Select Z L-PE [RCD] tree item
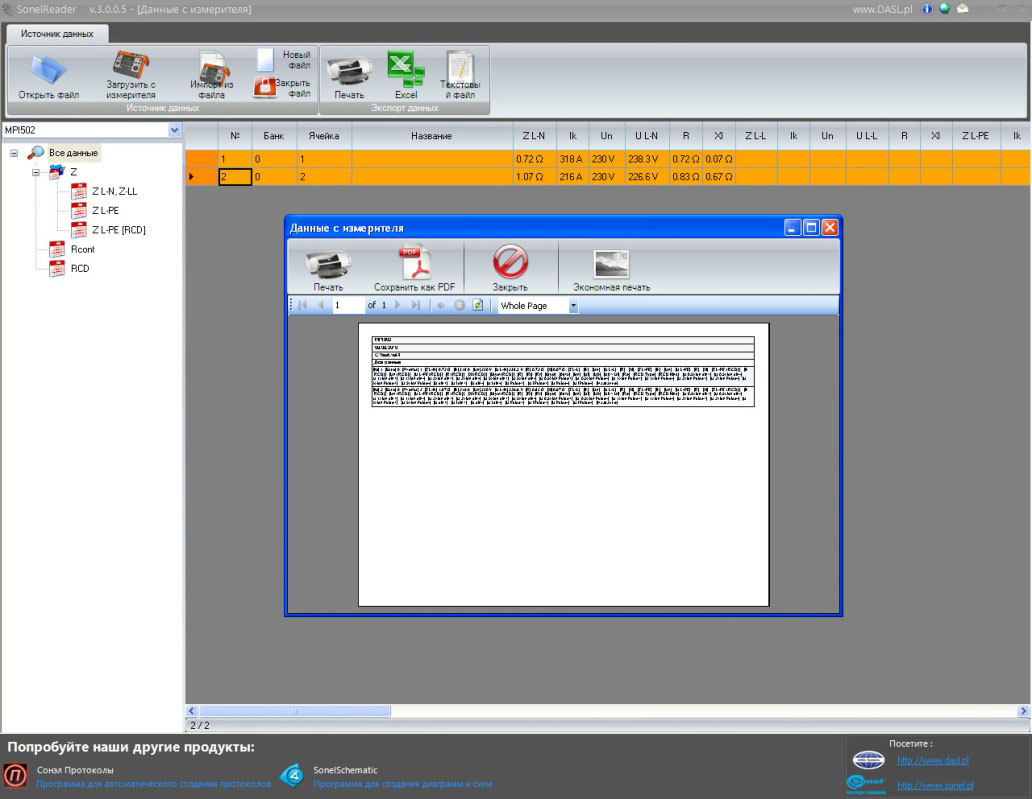 coord(118,230)
